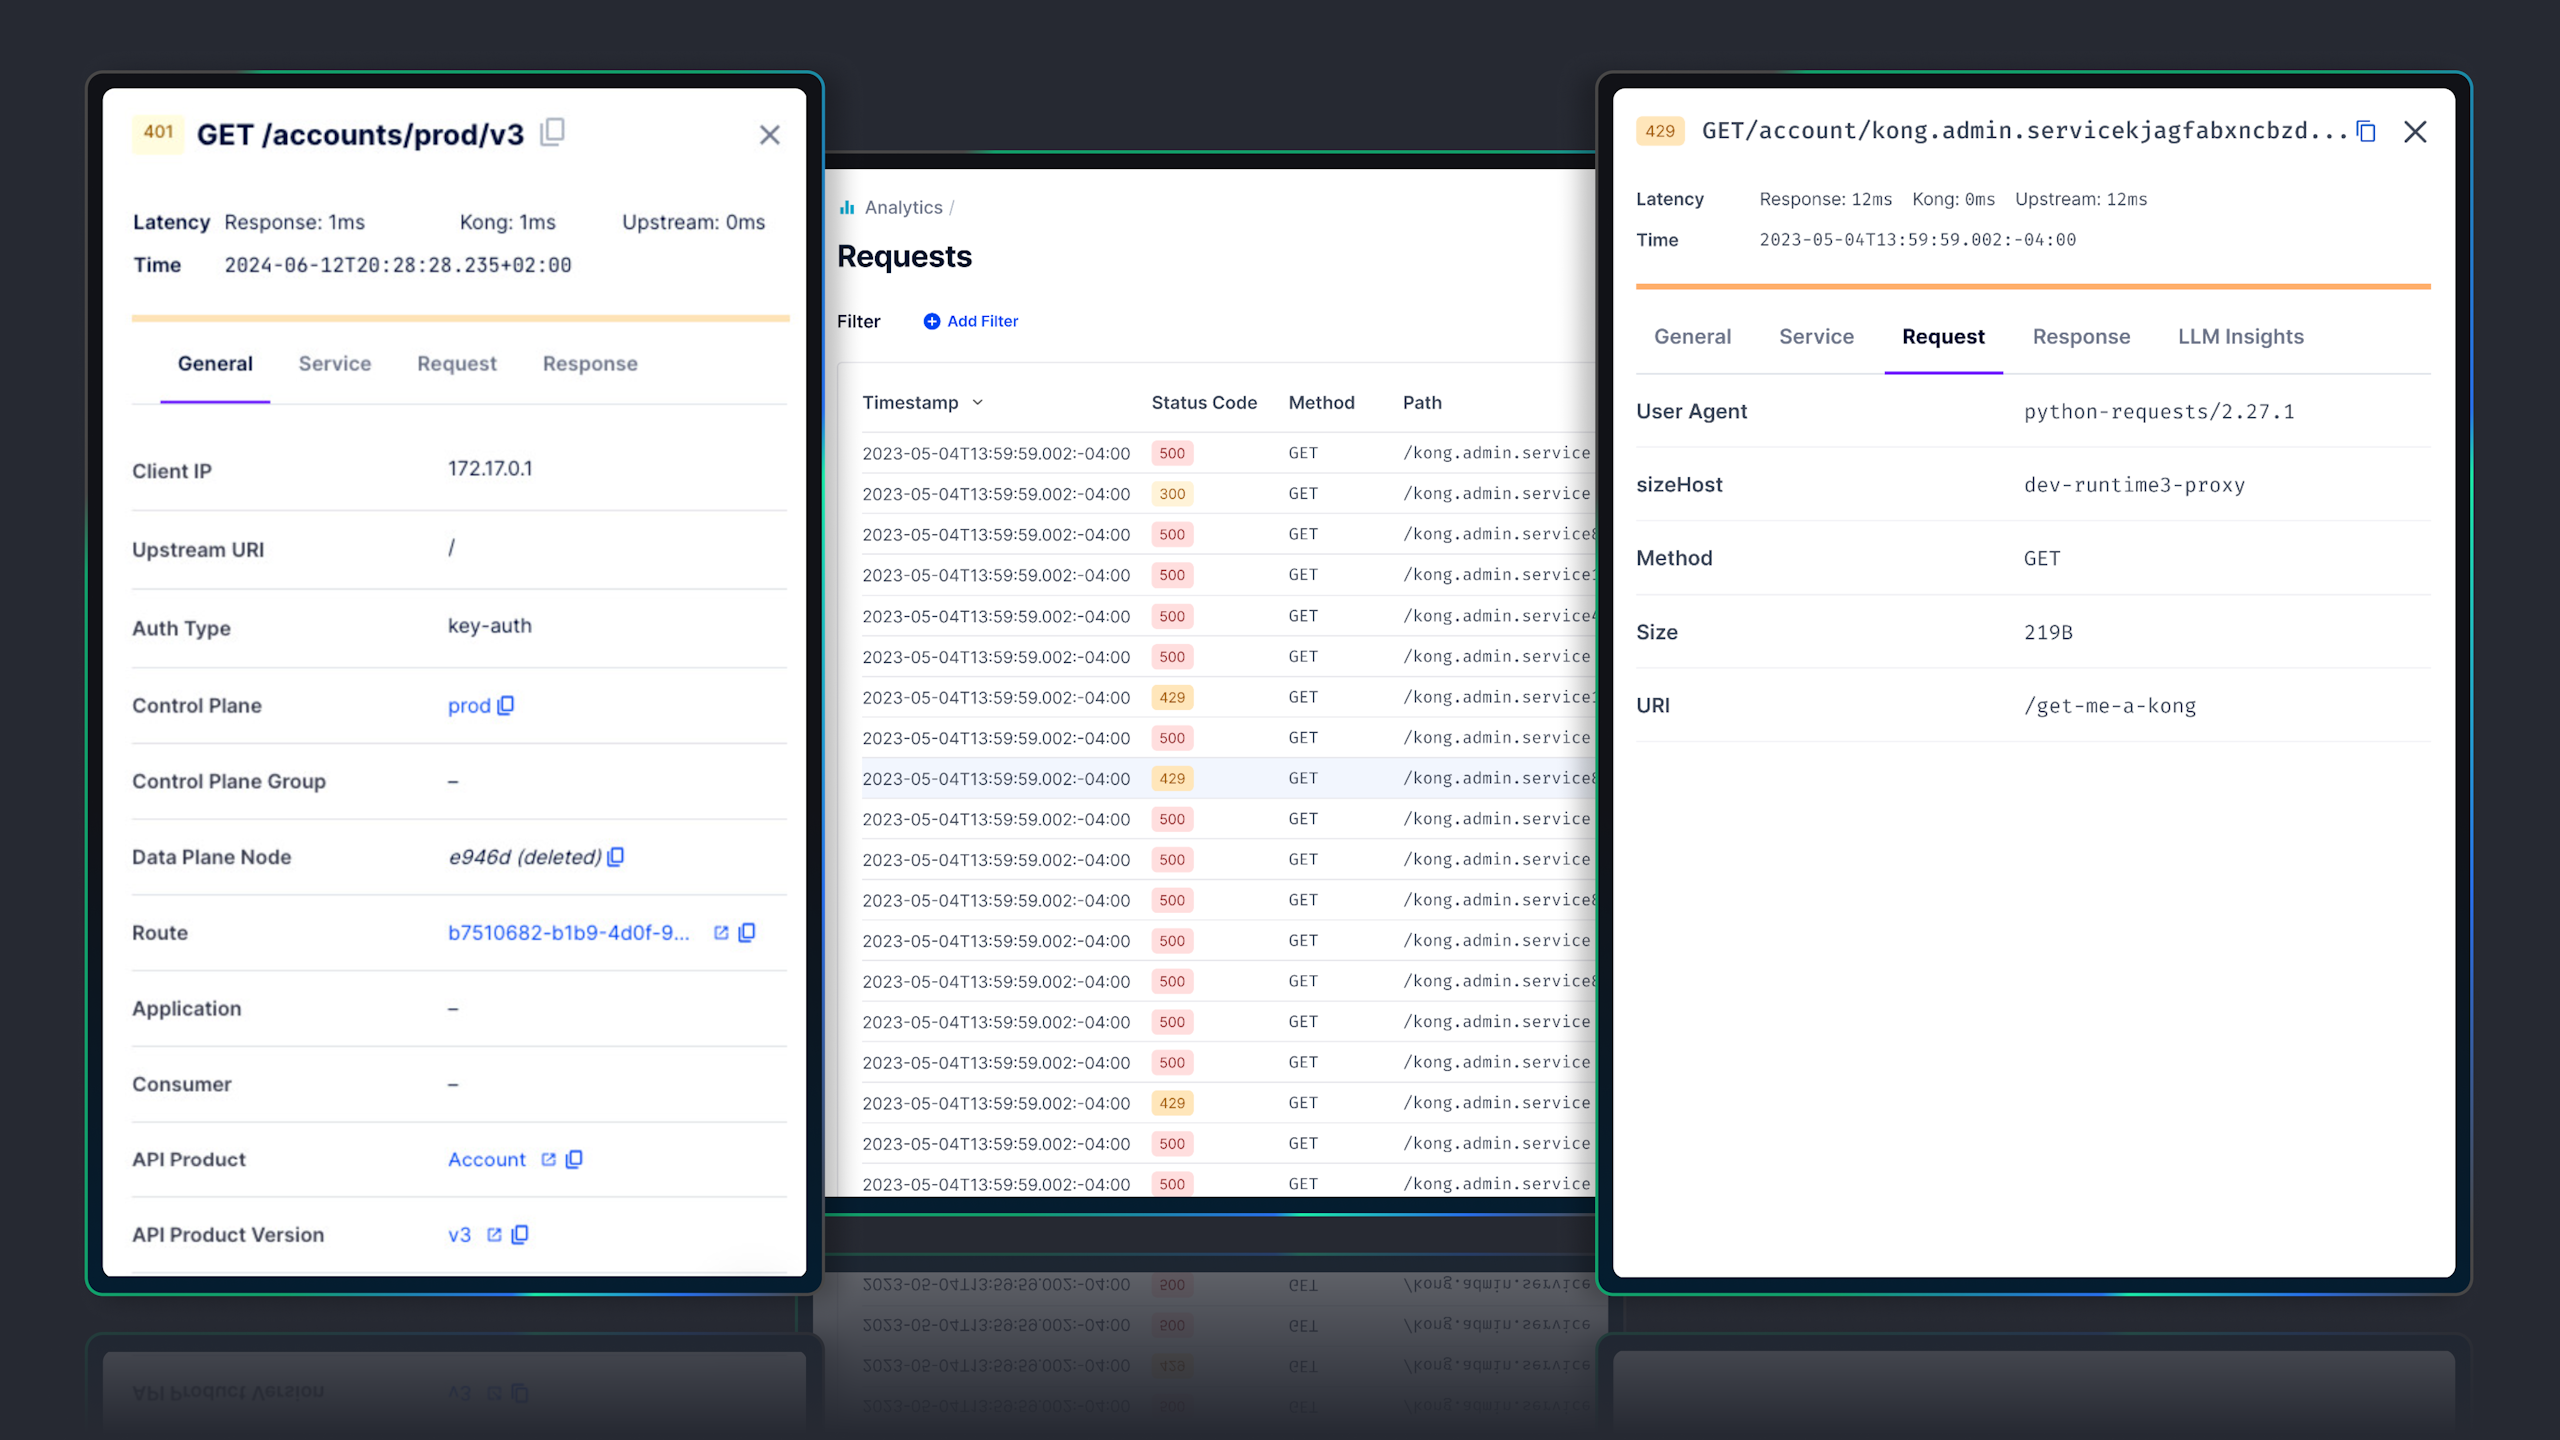Image resolution: width=2560 pixels, height=1440 pixels.
Task: Open the Service tab in left panel
Action: (334, 364)
